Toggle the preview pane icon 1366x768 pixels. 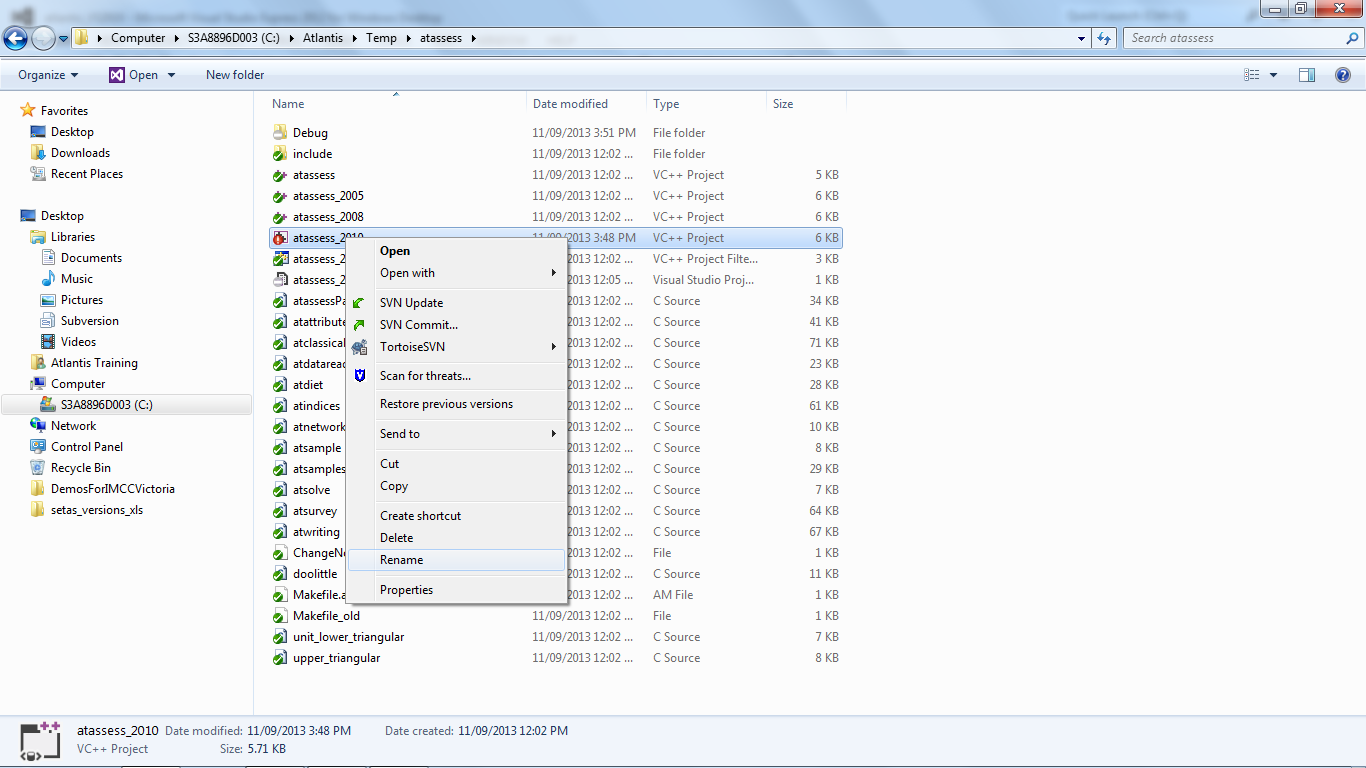pyautogui.click(x=1307, y=75)
